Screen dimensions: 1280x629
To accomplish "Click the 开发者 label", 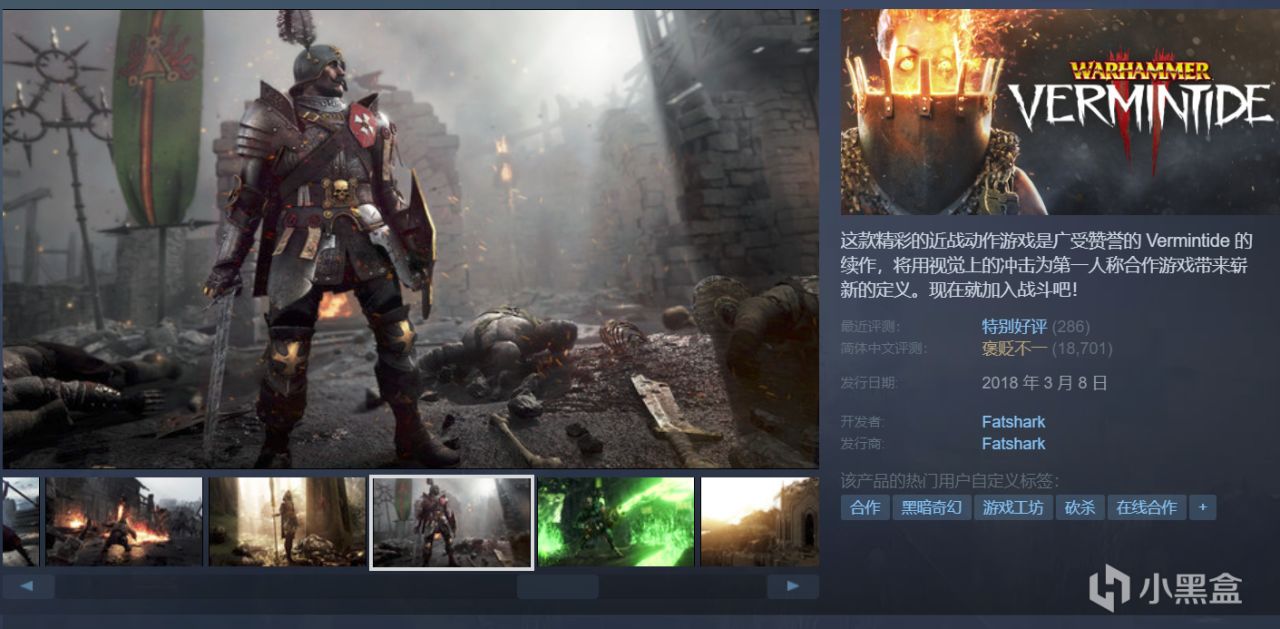I will (x=863, y=422).
